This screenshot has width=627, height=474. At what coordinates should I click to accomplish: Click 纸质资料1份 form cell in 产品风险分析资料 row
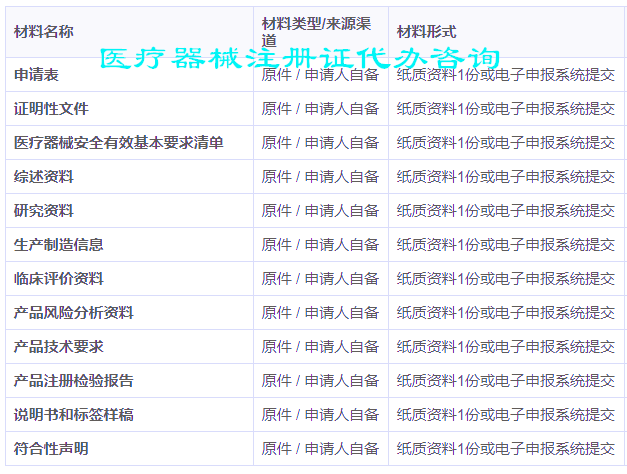pos(505,312)
